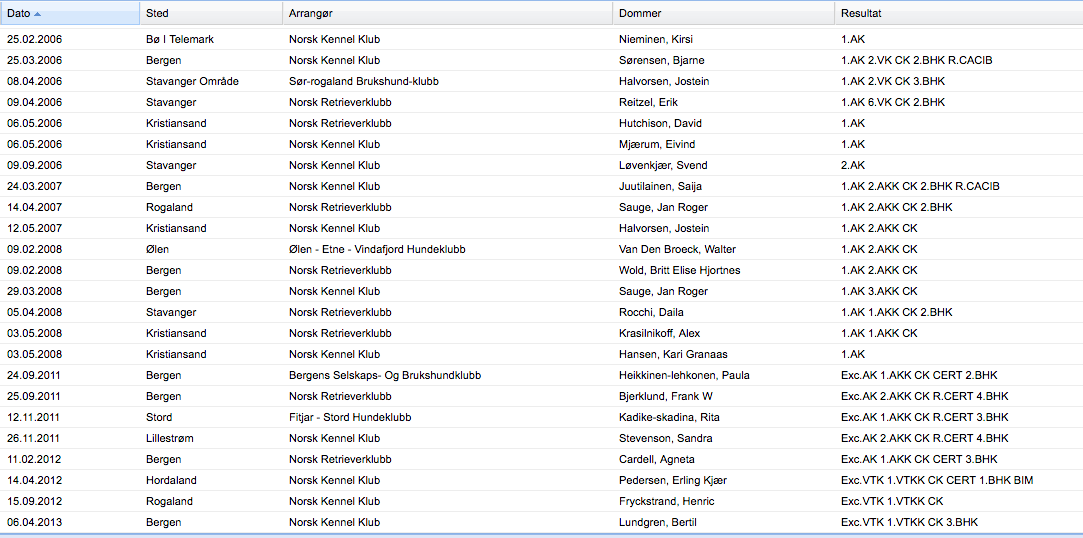
Task: Select the Lillestrøm location cell
Action: click(211, 439)
